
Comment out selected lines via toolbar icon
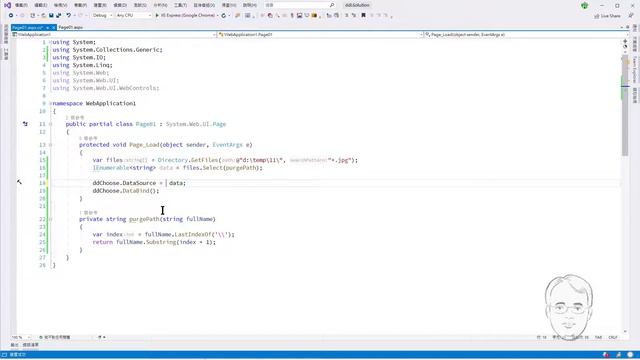point(347,15)
